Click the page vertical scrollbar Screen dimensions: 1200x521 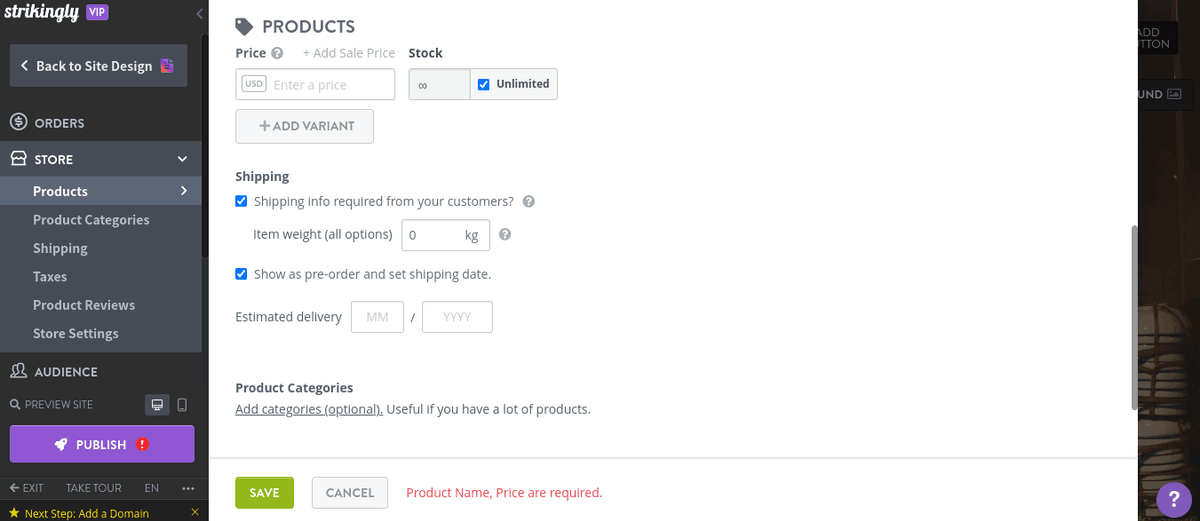point(1133,315)
